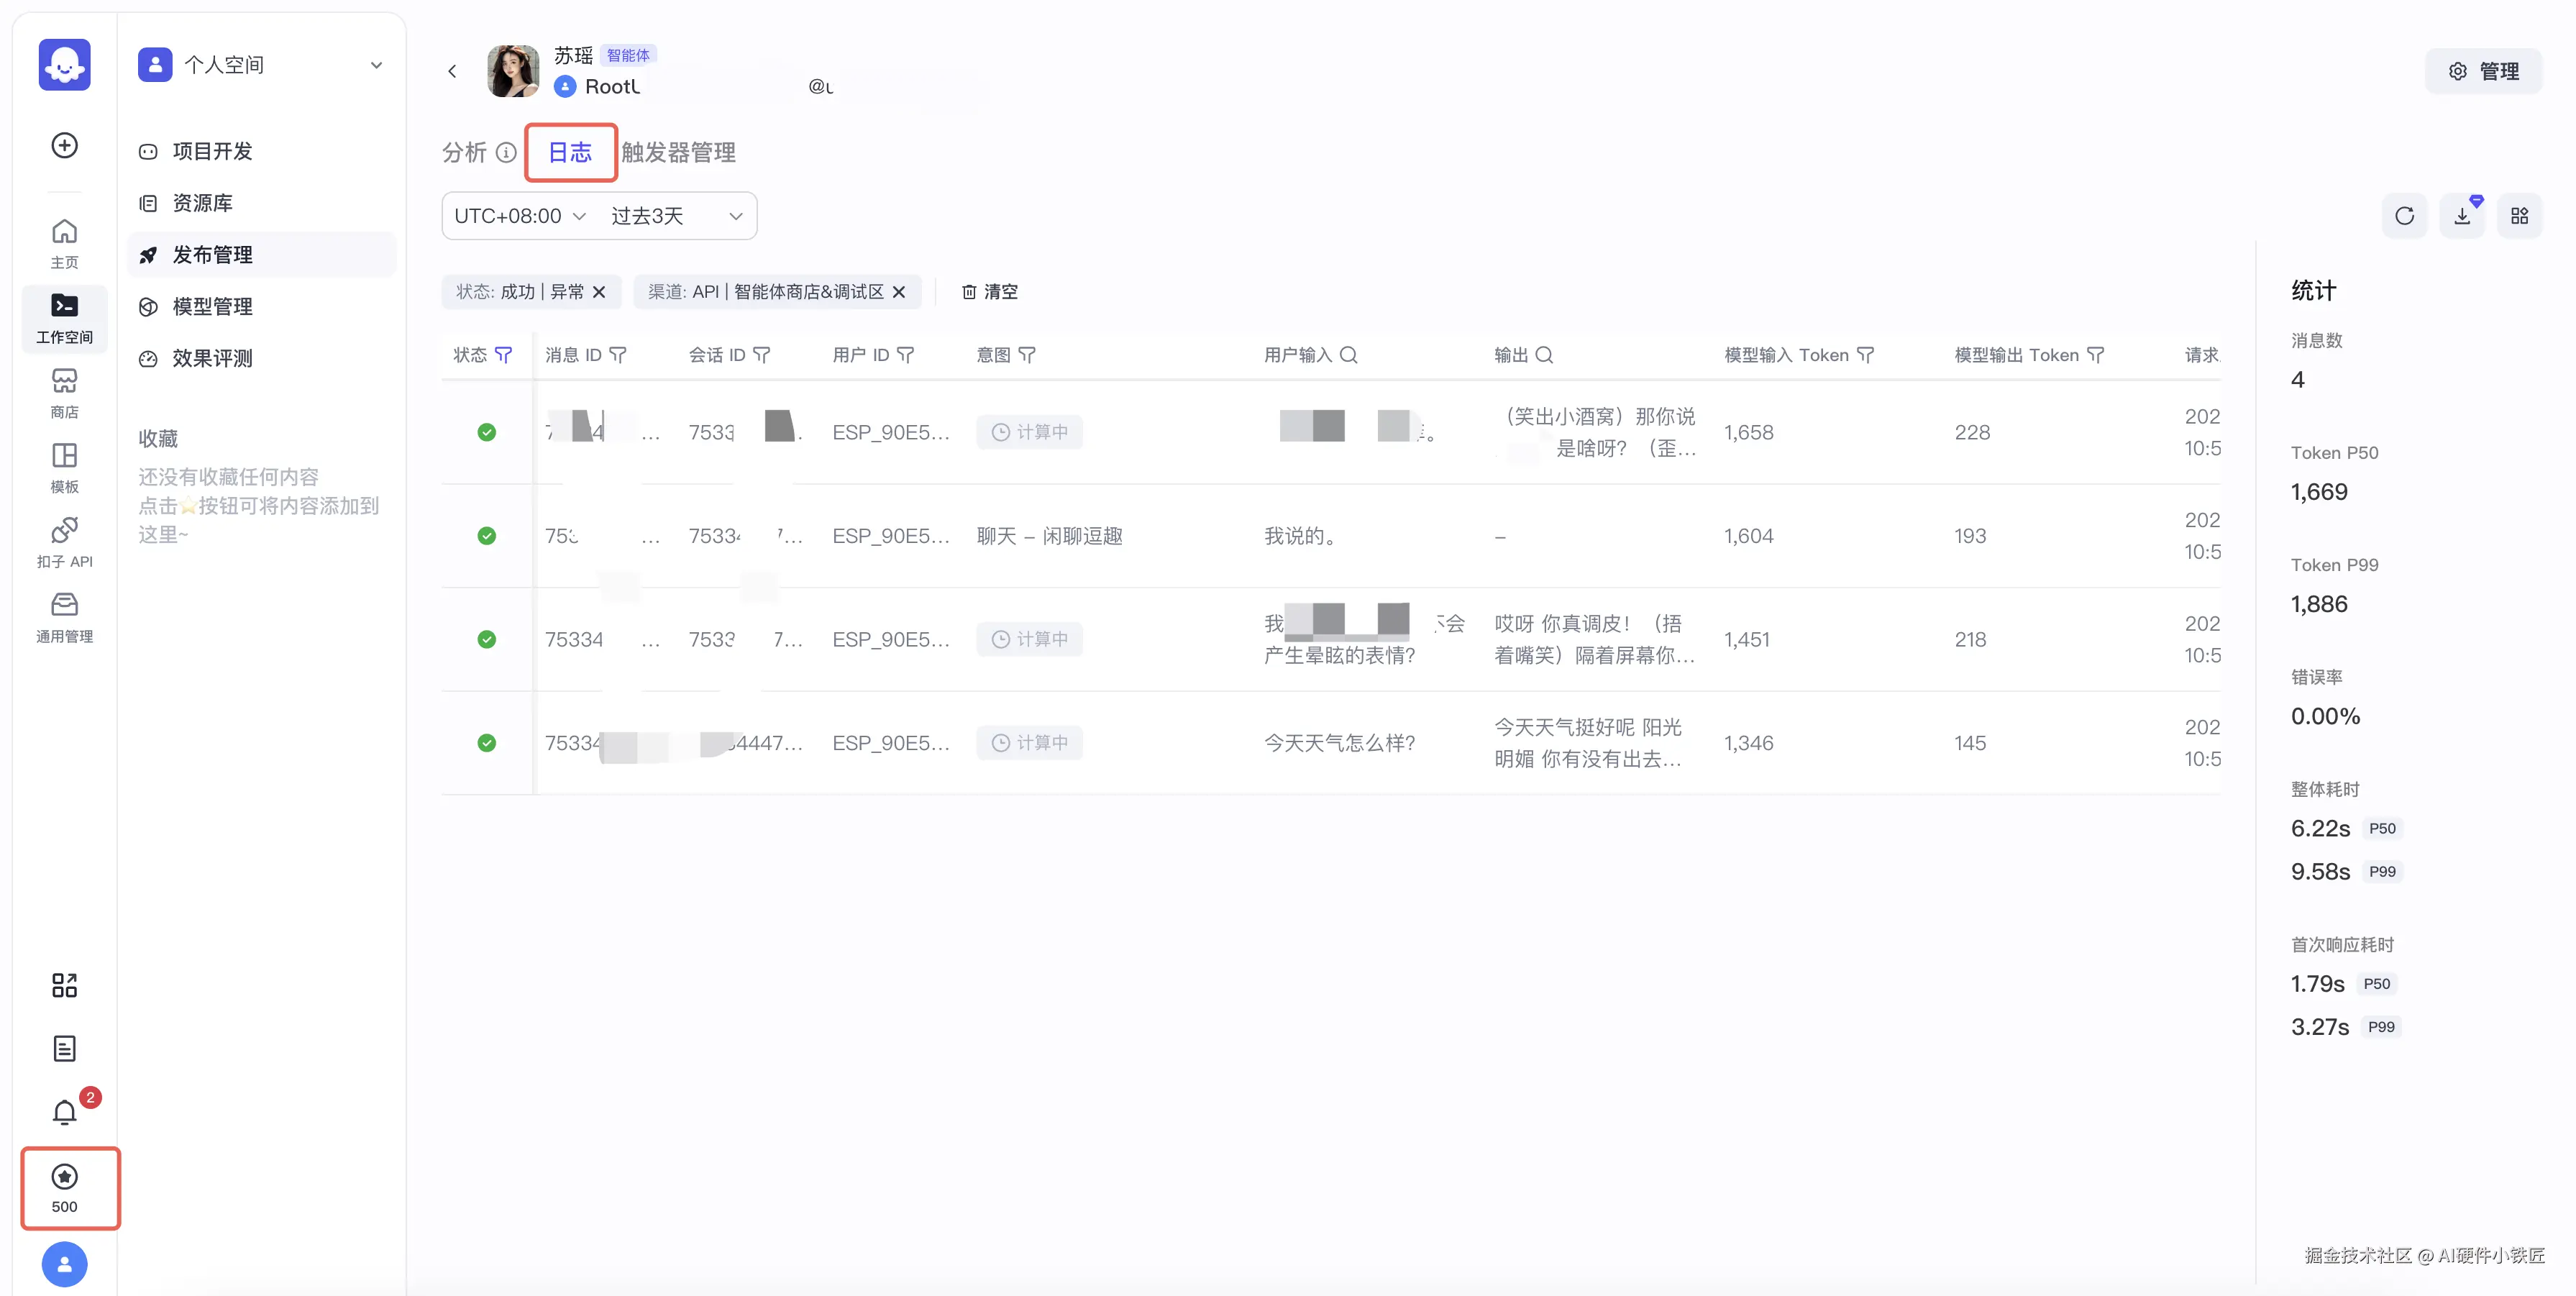This screenshot has width=2576, height=1296.
Task: Open the column layout grid icon
Action: 2519,216
